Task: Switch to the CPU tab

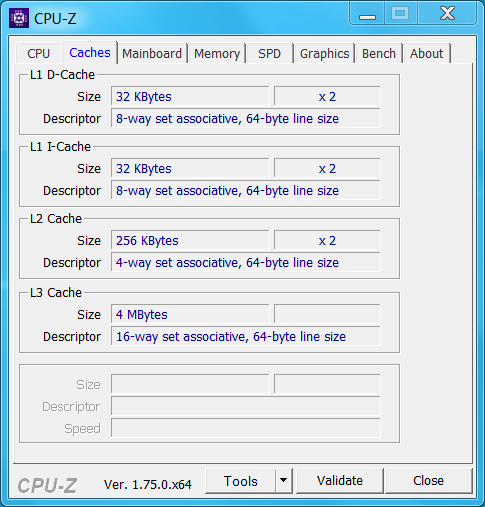Action: point(38,53)
